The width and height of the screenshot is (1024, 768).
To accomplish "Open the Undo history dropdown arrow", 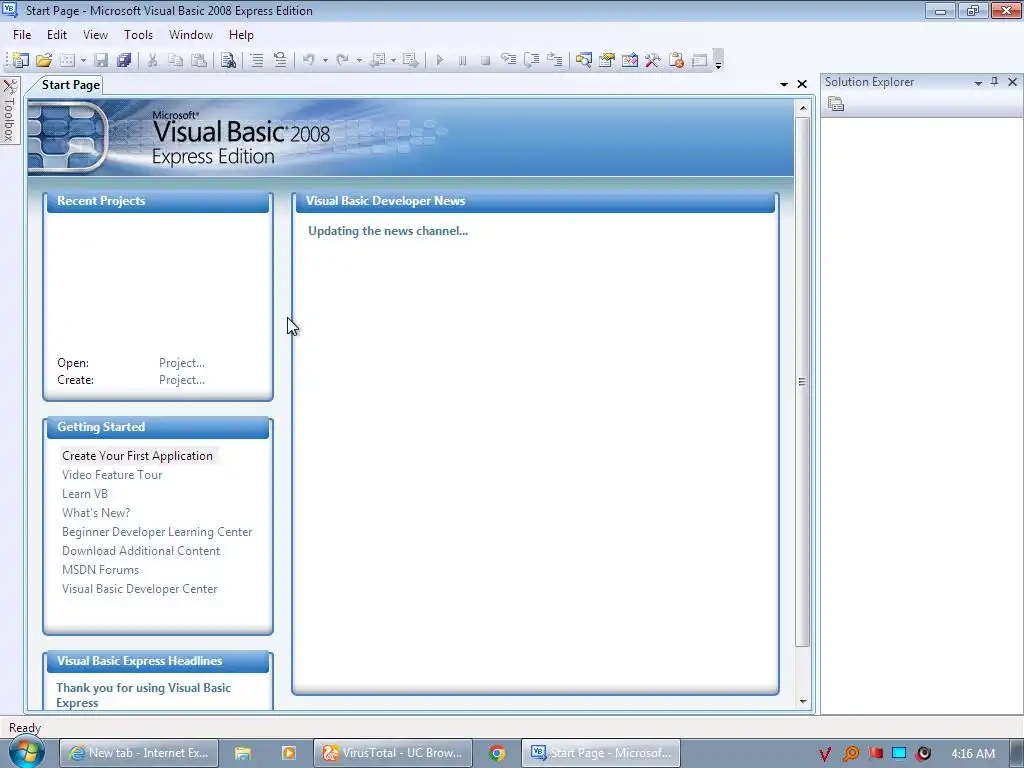I will pos(325,60).
